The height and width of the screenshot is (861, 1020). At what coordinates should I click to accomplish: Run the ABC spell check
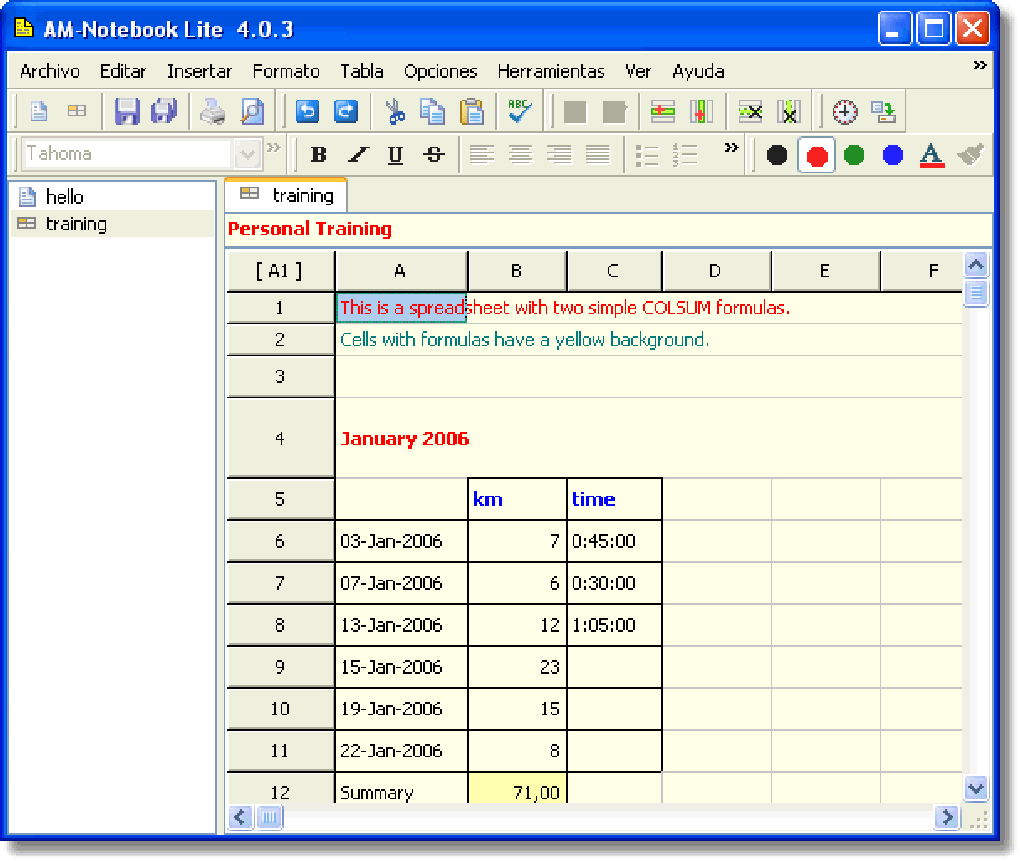[x=519, y=111]
